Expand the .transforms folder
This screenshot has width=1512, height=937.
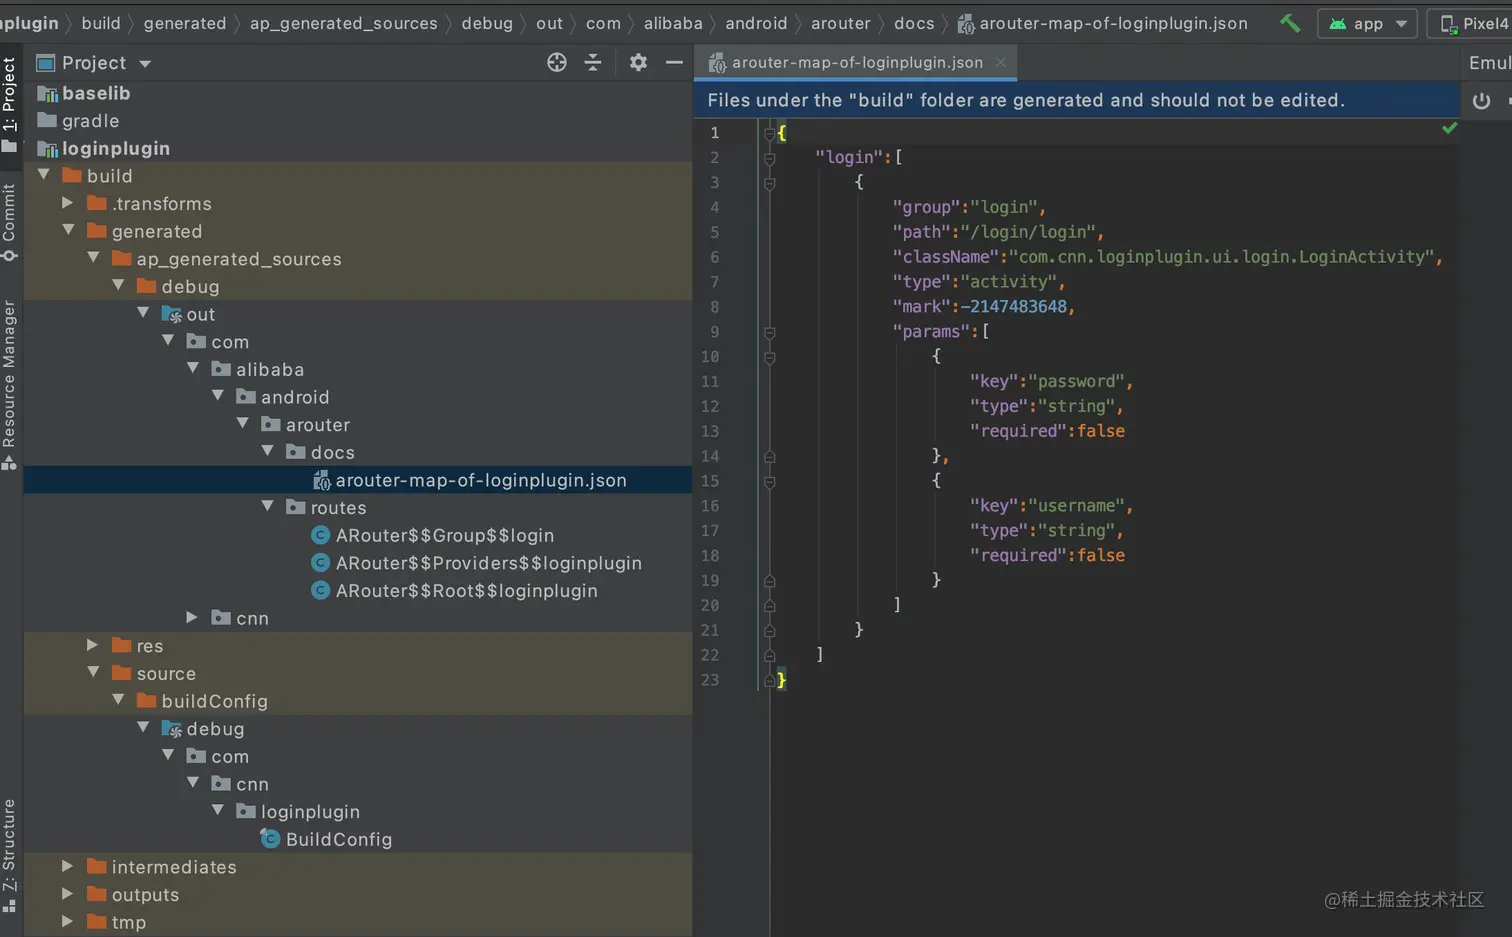tap(68, 203)
